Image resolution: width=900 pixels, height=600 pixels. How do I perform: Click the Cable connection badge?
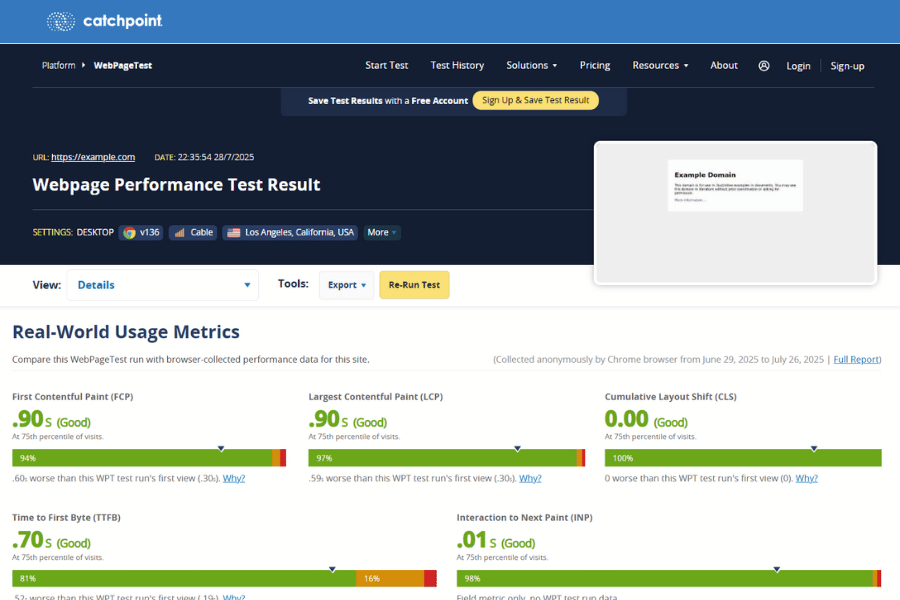(x=193, y=233)
